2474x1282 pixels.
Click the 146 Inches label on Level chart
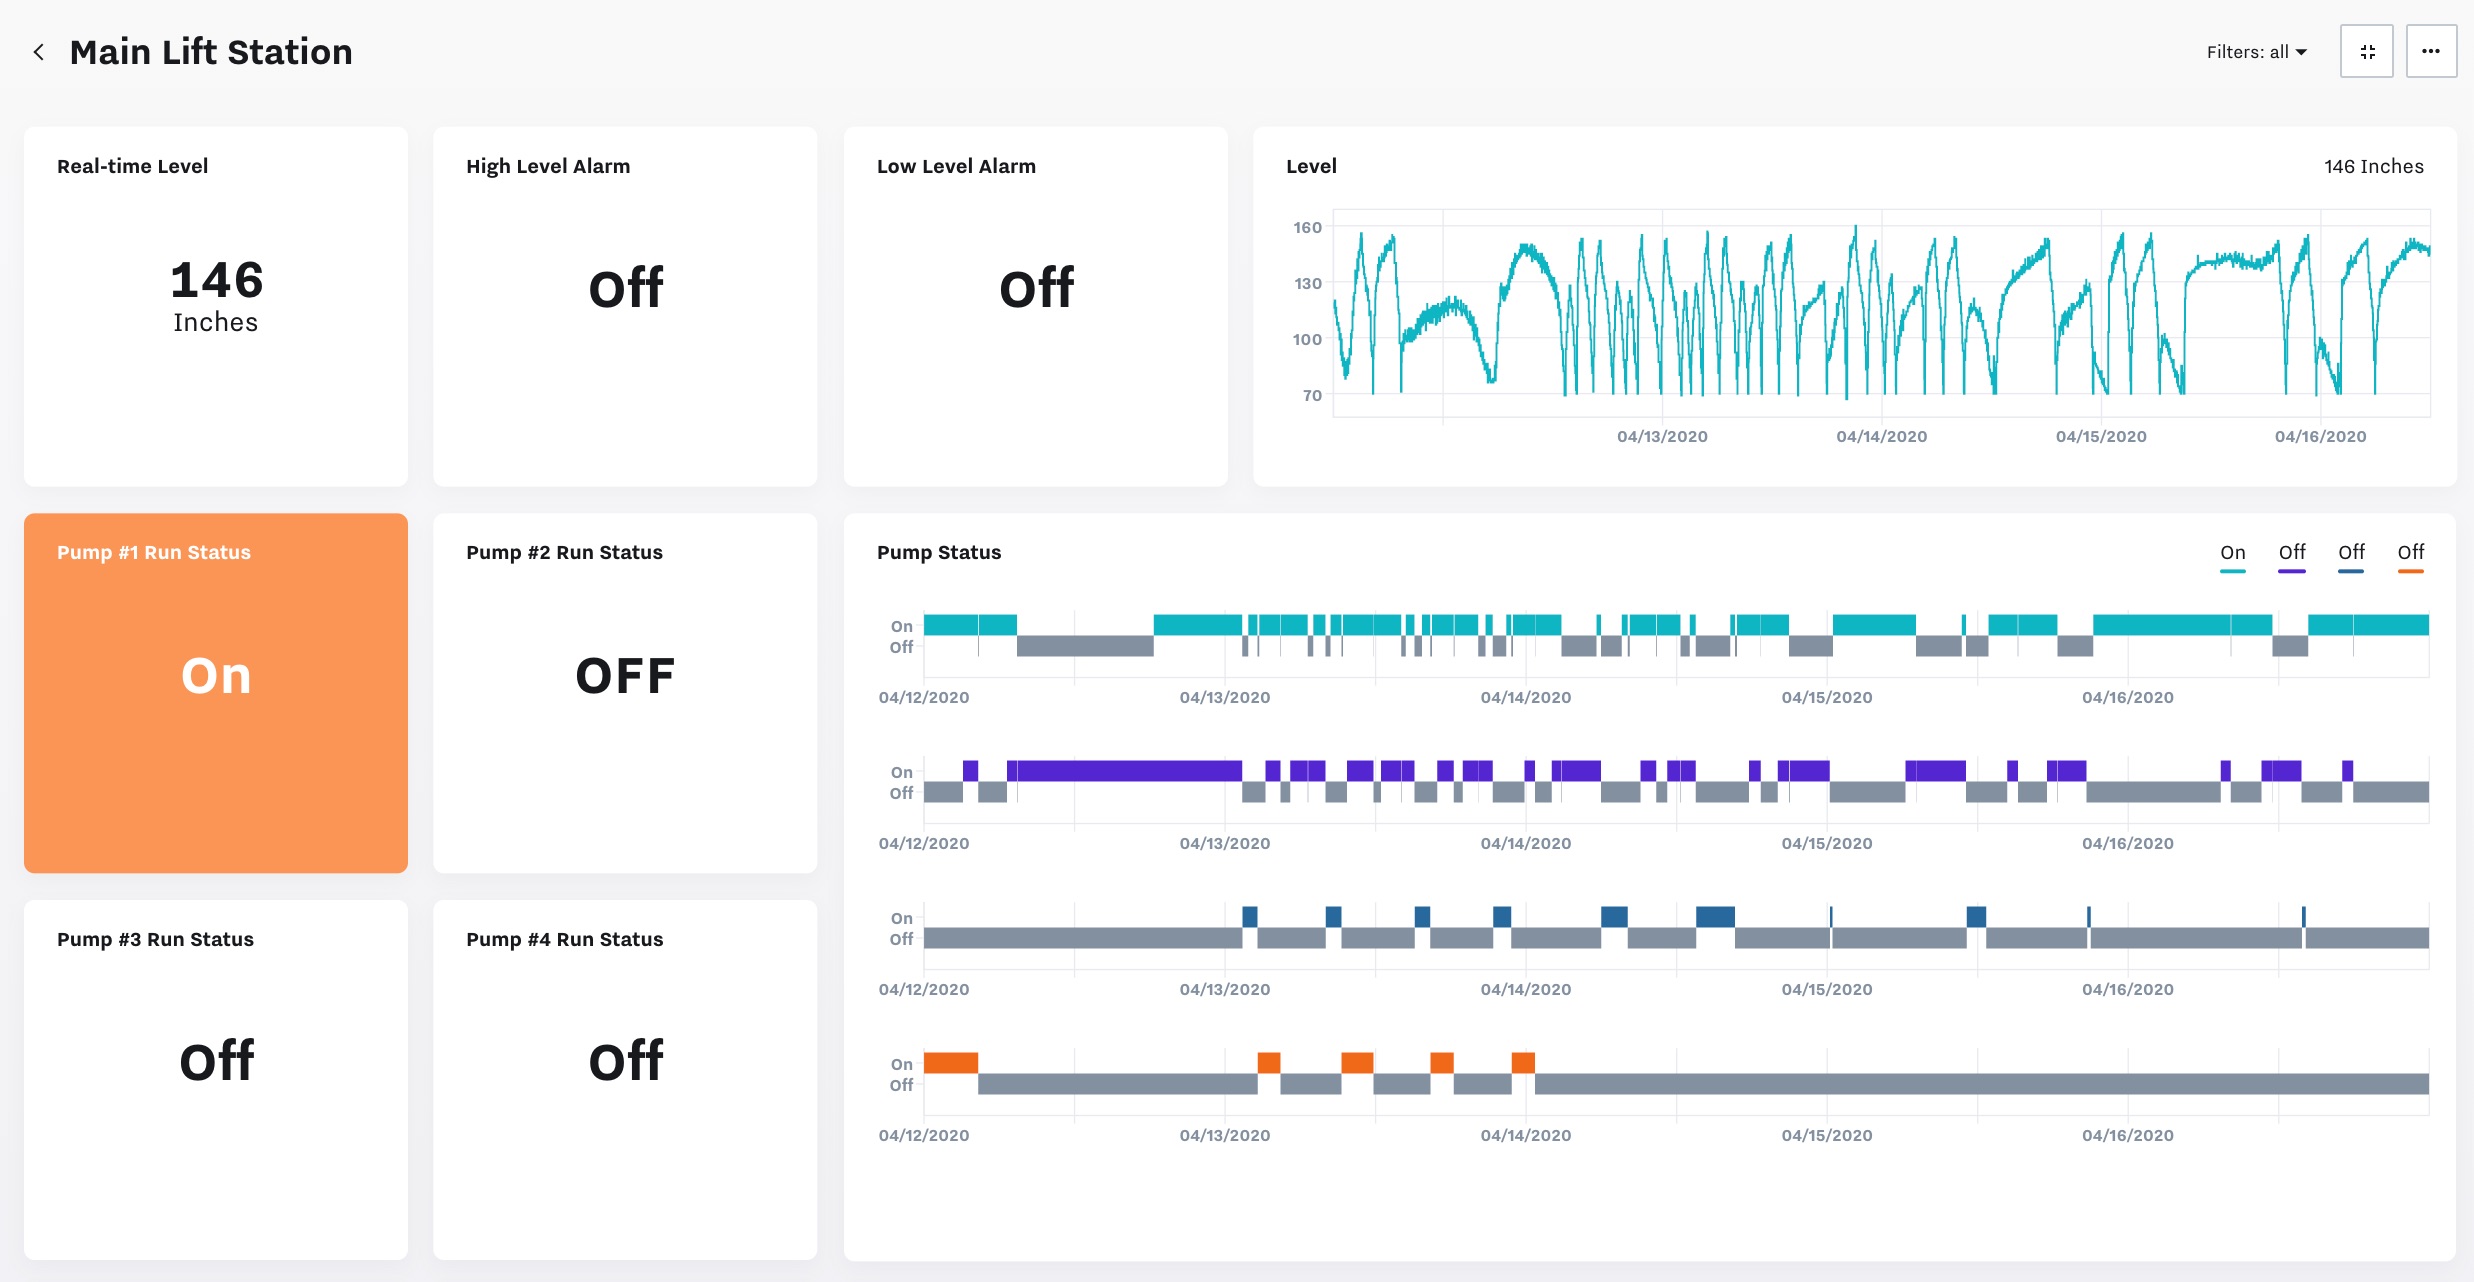pyautogui.click(x=2373, y=166)
